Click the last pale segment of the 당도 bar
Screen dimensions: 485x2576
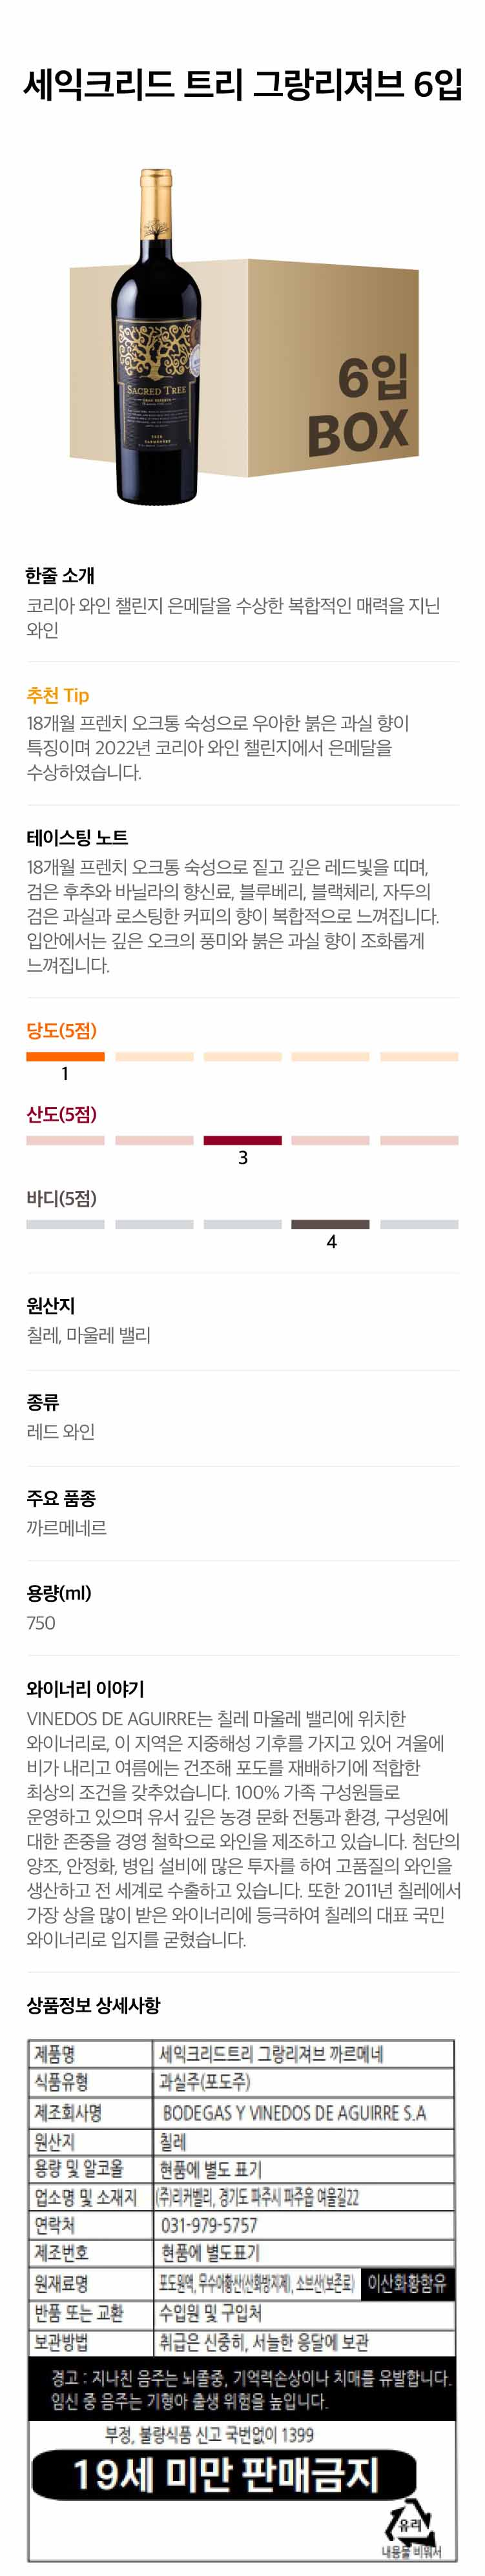click(419, 1056)
